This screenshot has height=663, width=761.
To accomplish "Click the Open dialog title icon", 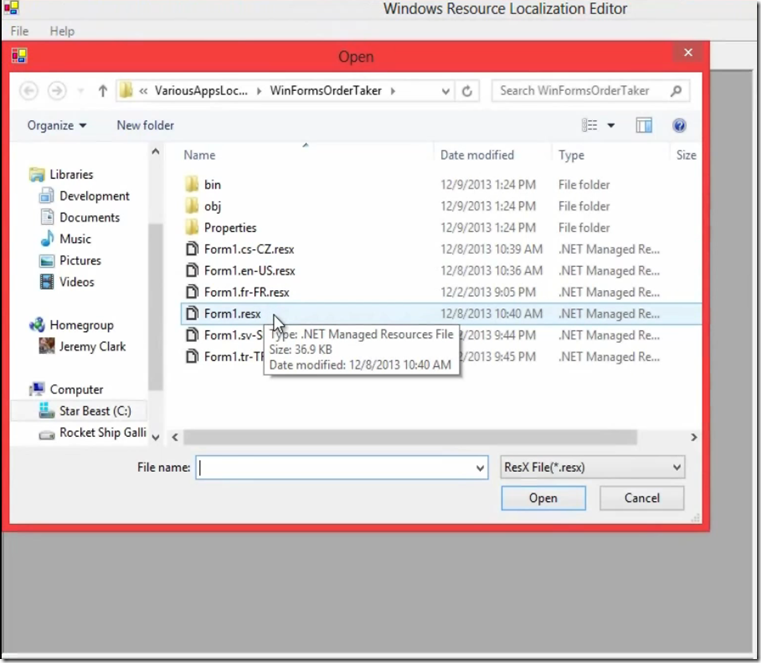I will click(x=19, y=55).
